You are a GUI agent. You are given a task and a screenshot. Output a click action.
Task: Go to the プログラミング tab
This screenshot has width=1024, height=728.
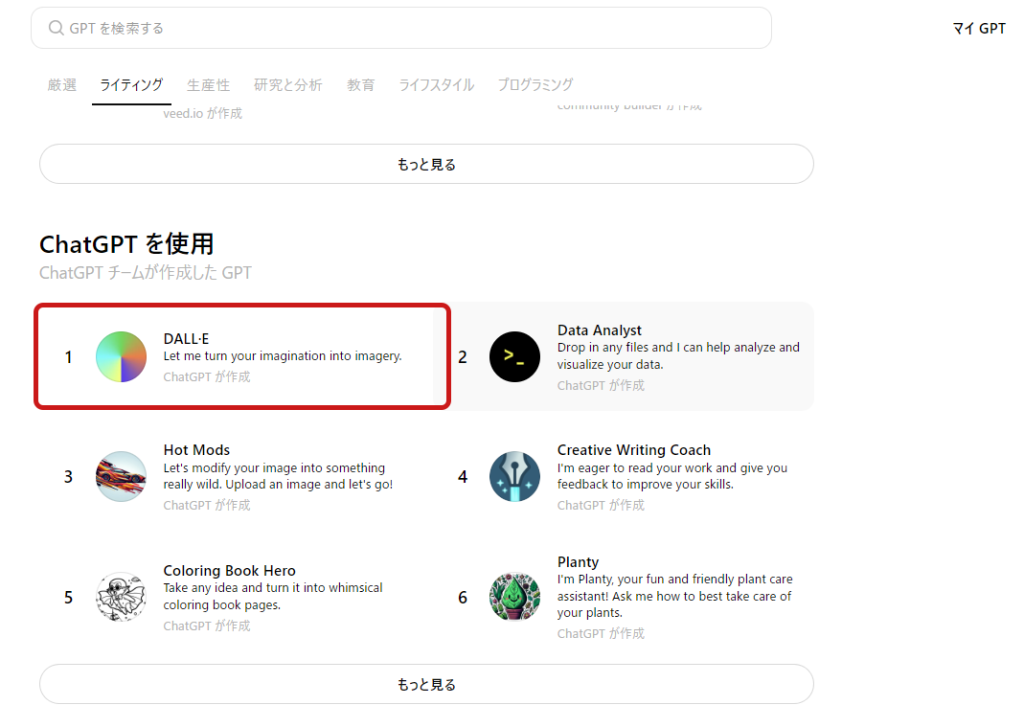click(x=535, y=85)
